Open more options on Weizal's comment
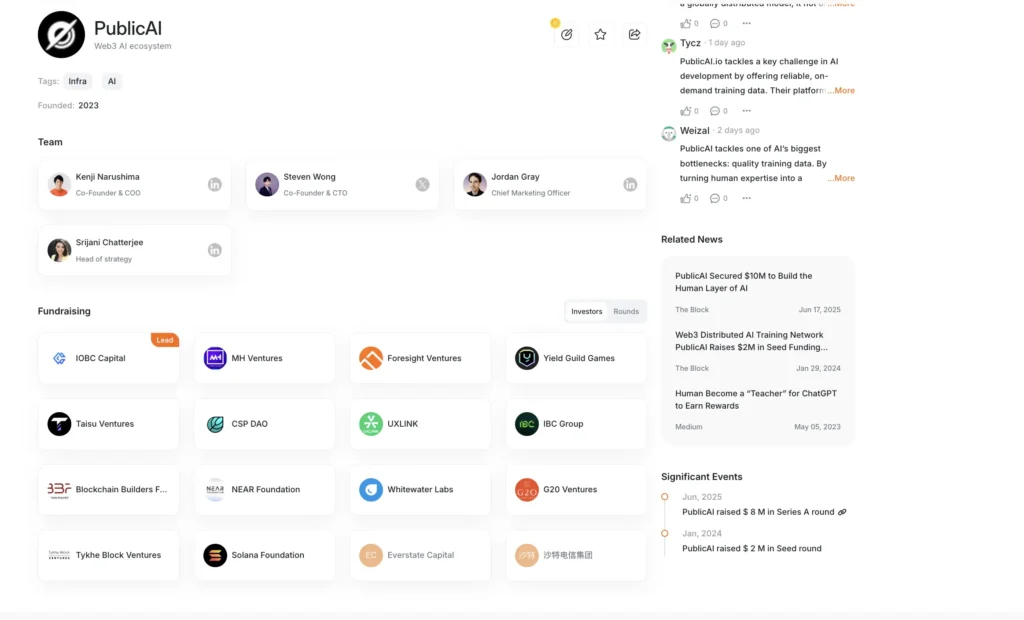The height and width of the screenshot is (620, 1024). point(746,199)
